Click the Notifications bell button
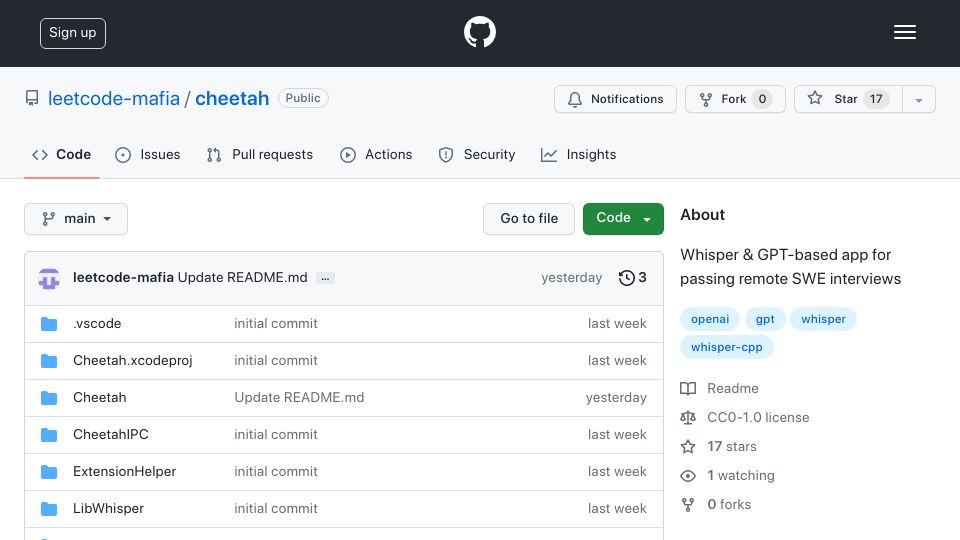 pyautogui.click(x=615, y=99)
